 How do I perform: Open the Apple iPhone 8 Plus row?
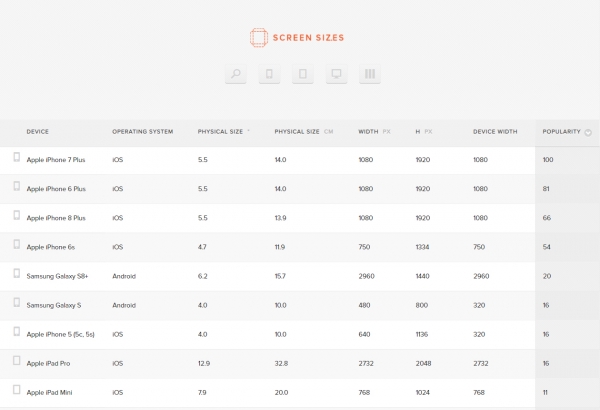click(300, 218)
